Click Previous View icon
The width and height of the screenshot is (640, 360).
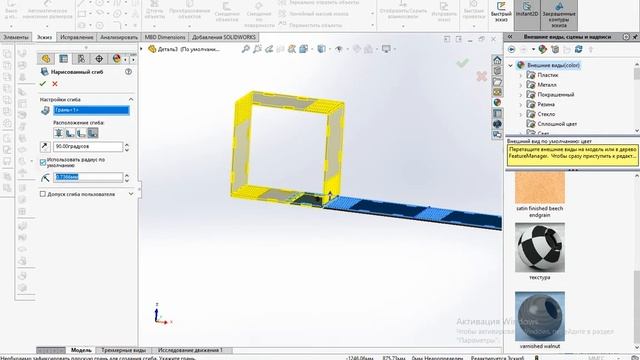click(x=269, y=49)
